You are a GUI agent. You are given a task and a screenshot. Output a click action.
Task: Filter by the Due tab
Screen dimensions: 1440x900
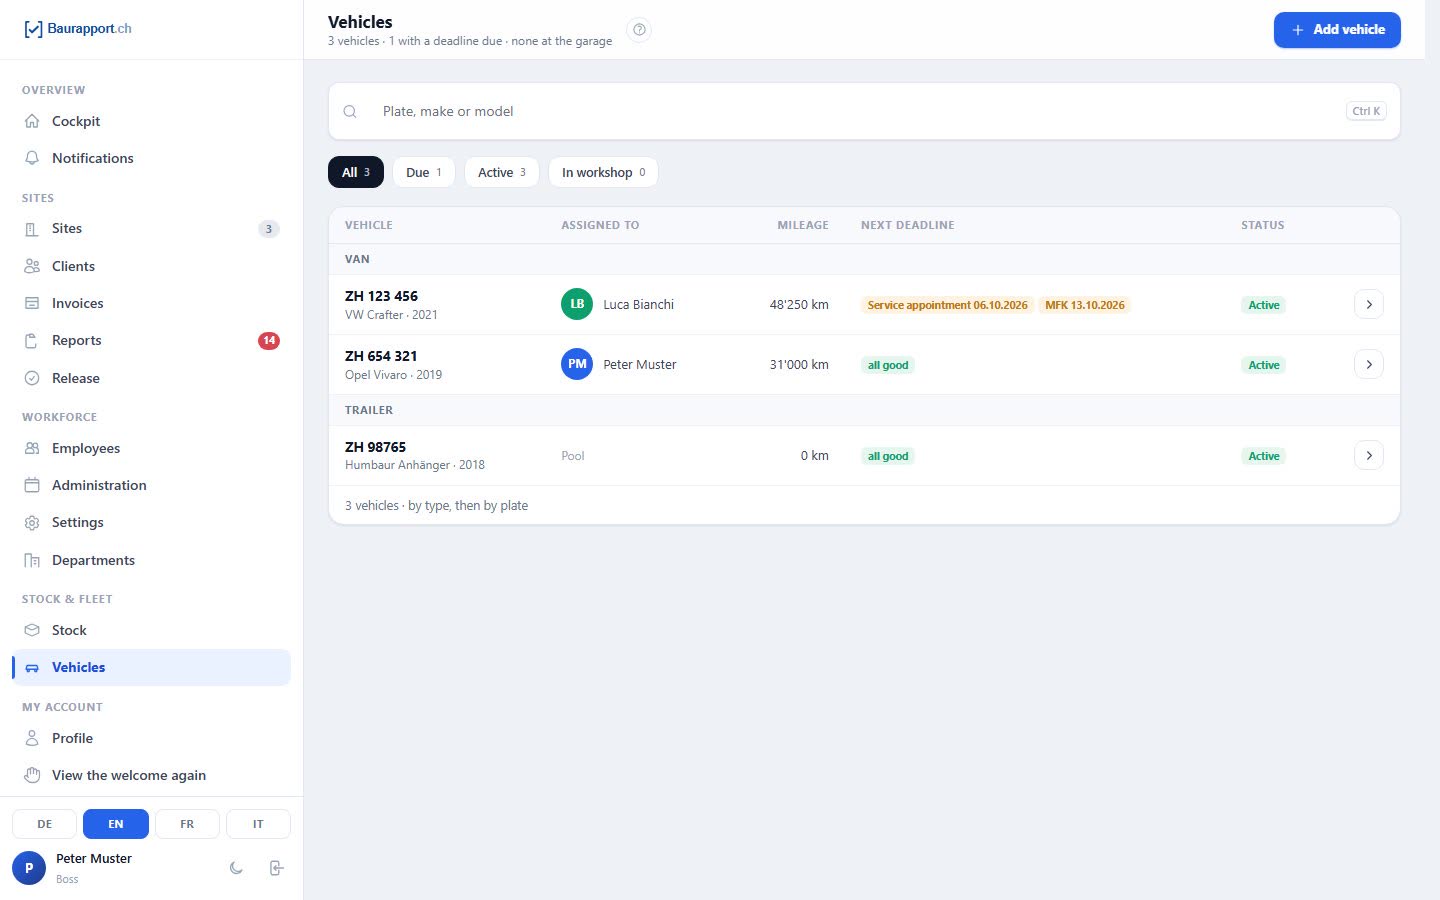[x=424, y=172]
